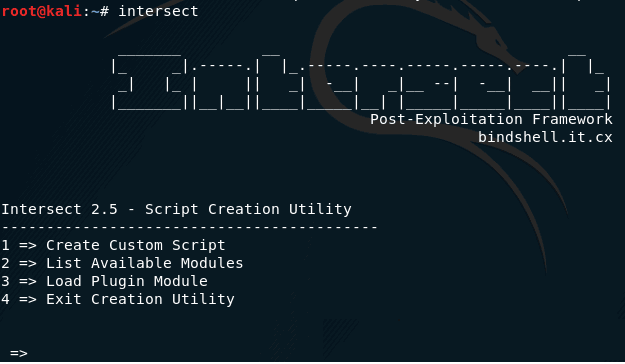This screenshot has height=364, width=625.
Task: Click the '#' root prompt symbol
Action: pos(104,11)
